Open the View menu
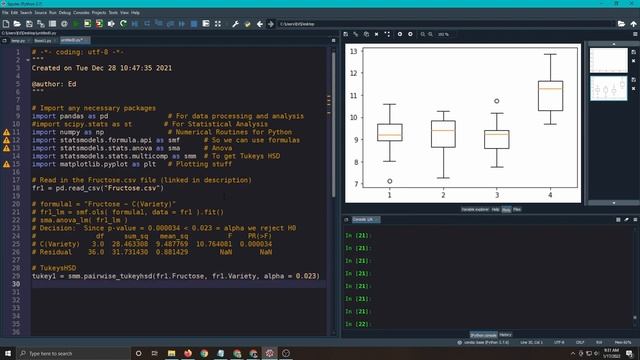The height and width of the screenshot is (360, 640). [x=124, y=13]
